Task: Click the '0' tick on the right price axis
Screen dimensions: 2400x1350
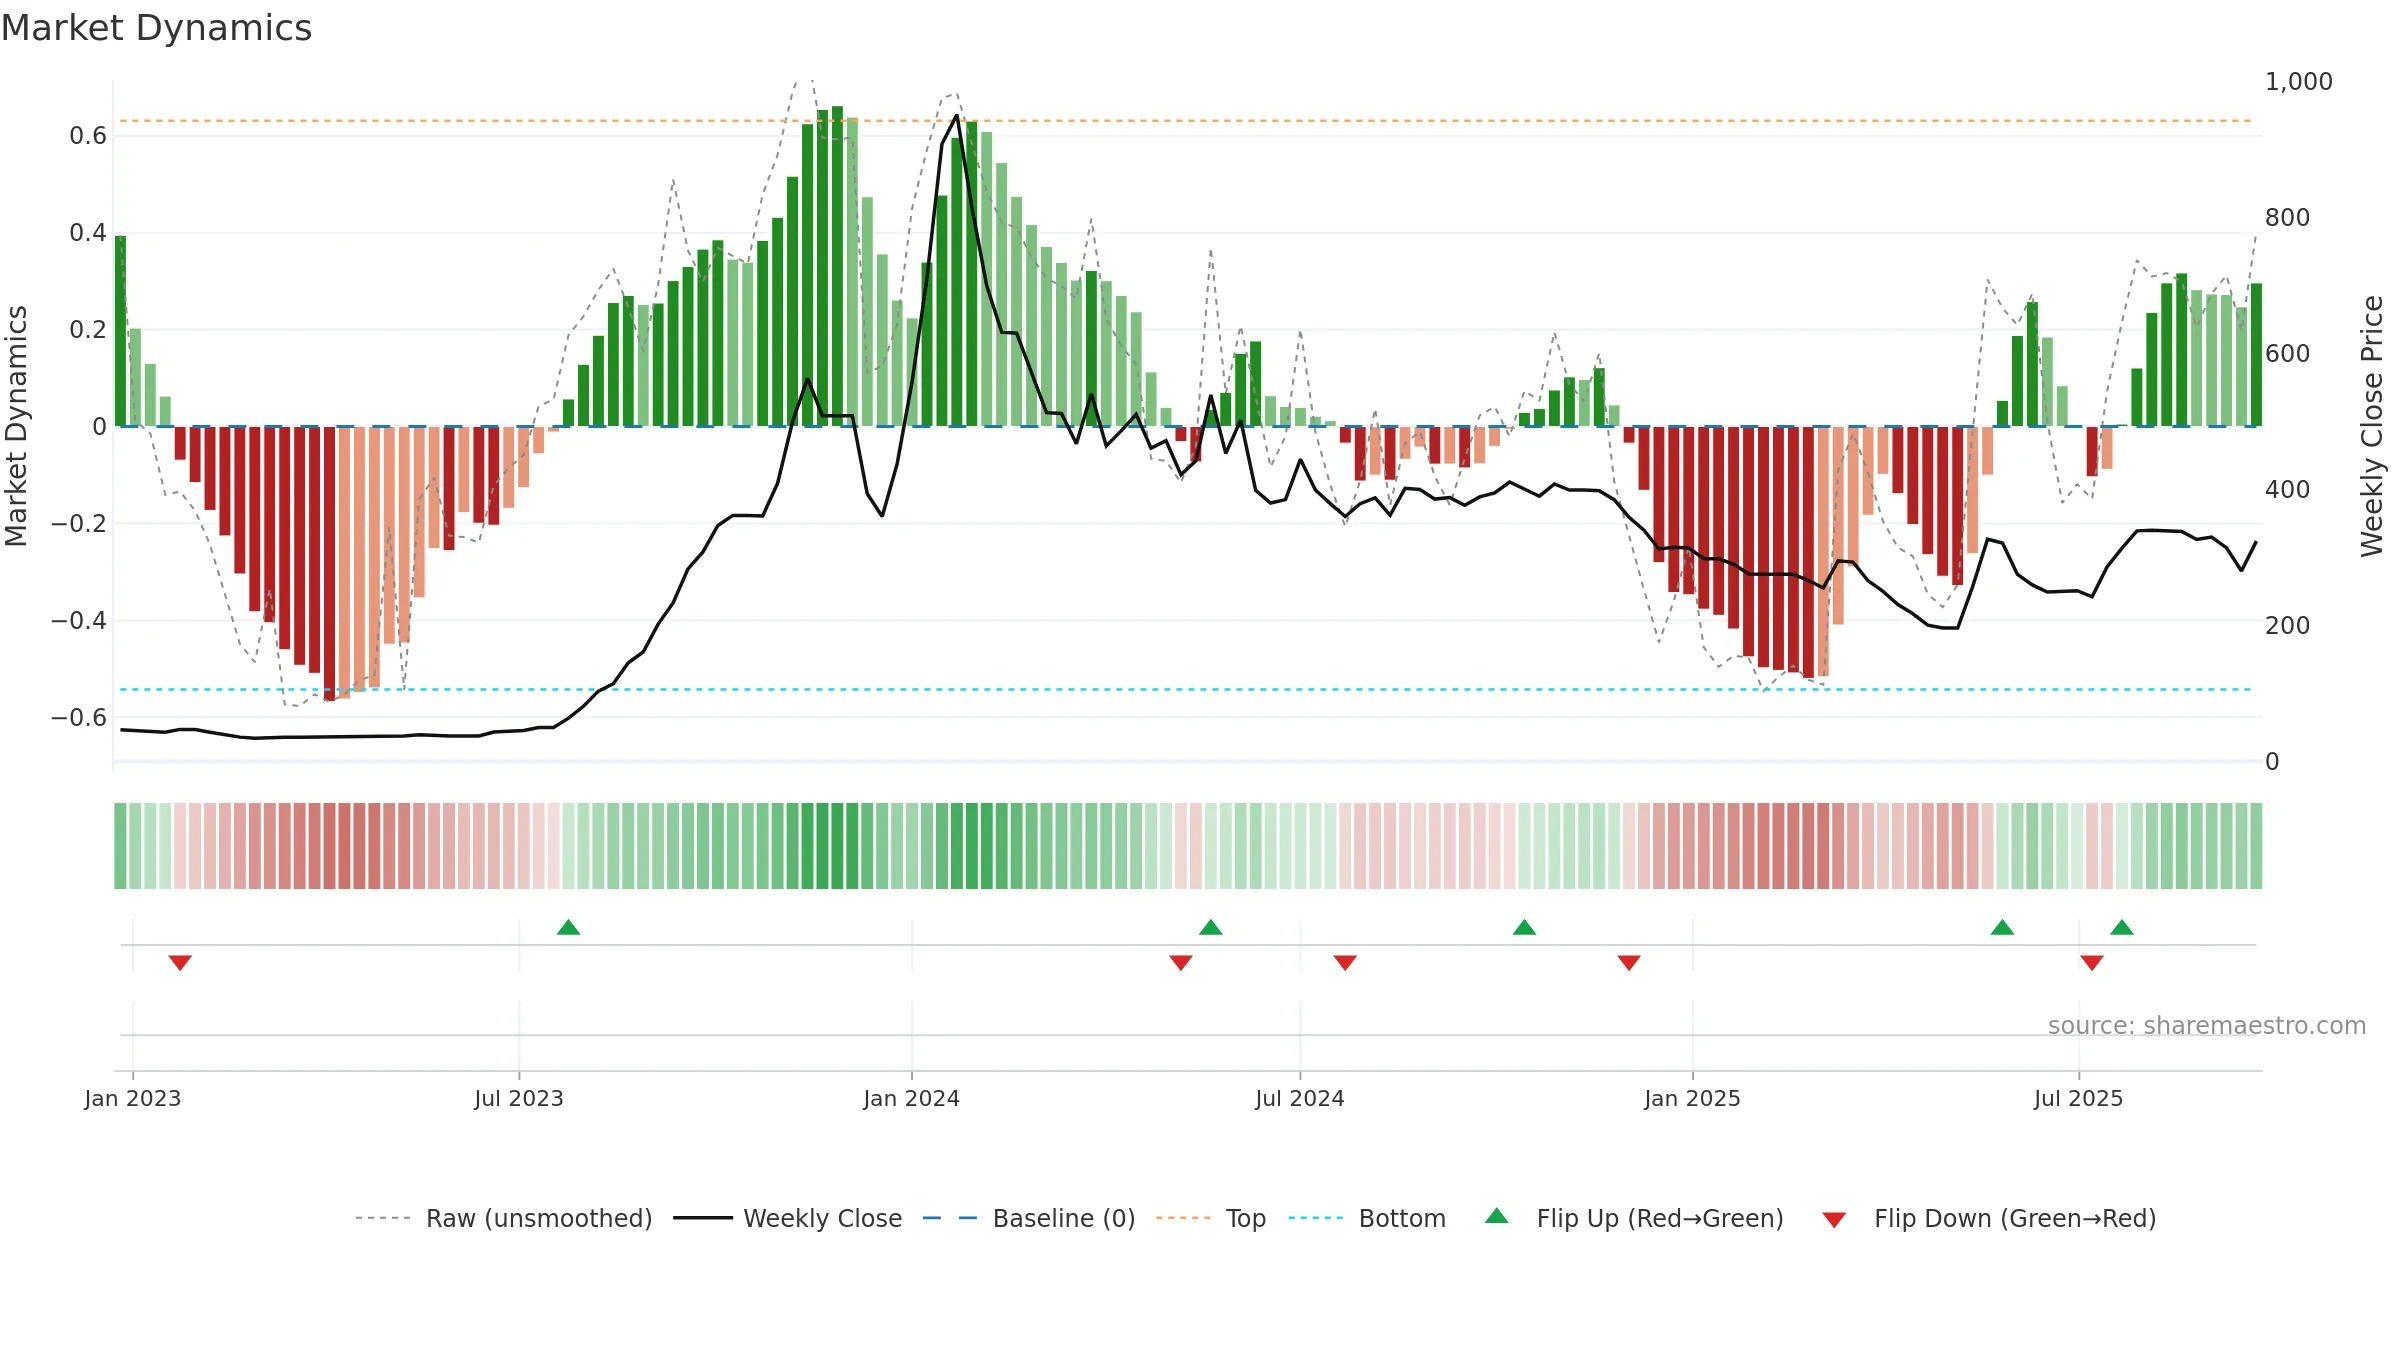Action: 2272,762
